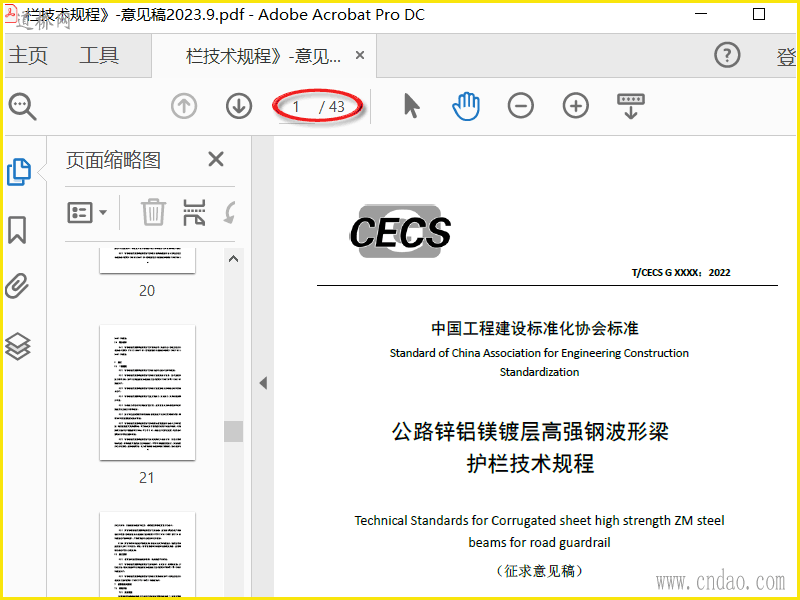Delete selected page with trash icon
The image size is (800, 600).
(x=153, y=212)
